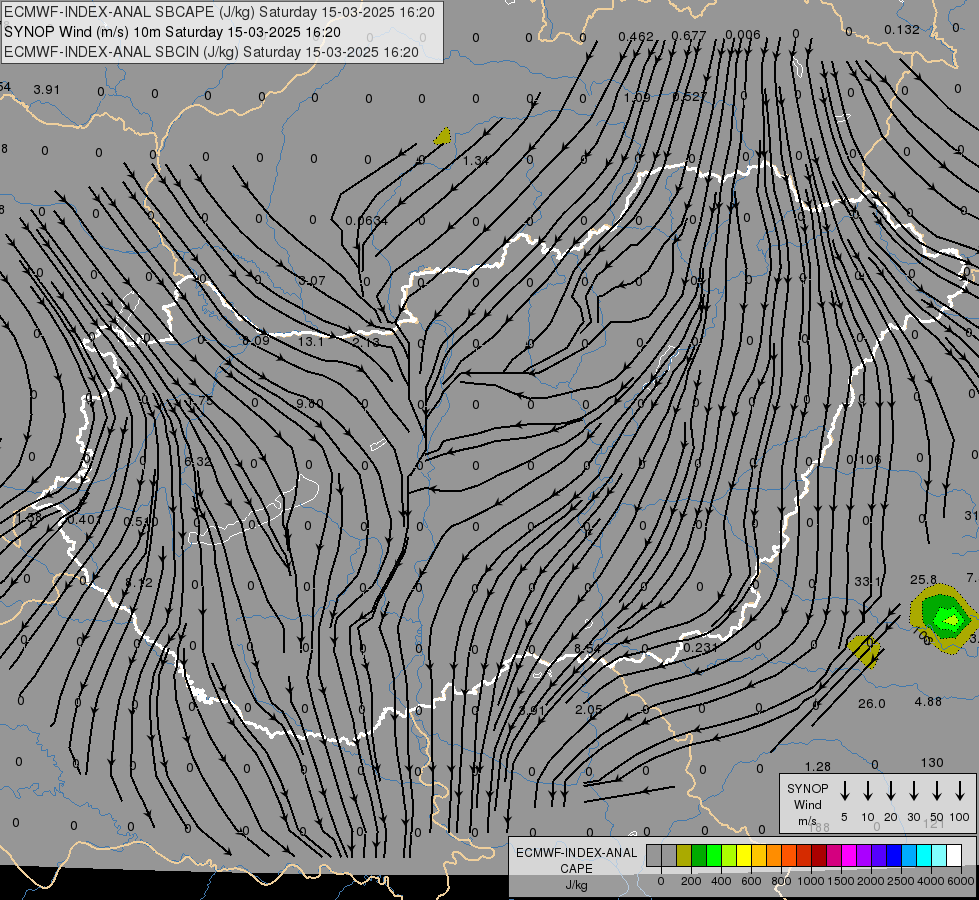The height and width of the screenshot is (900, 979).
Task: Click the 0.132 value on the map
Action: tap(902, 29)
